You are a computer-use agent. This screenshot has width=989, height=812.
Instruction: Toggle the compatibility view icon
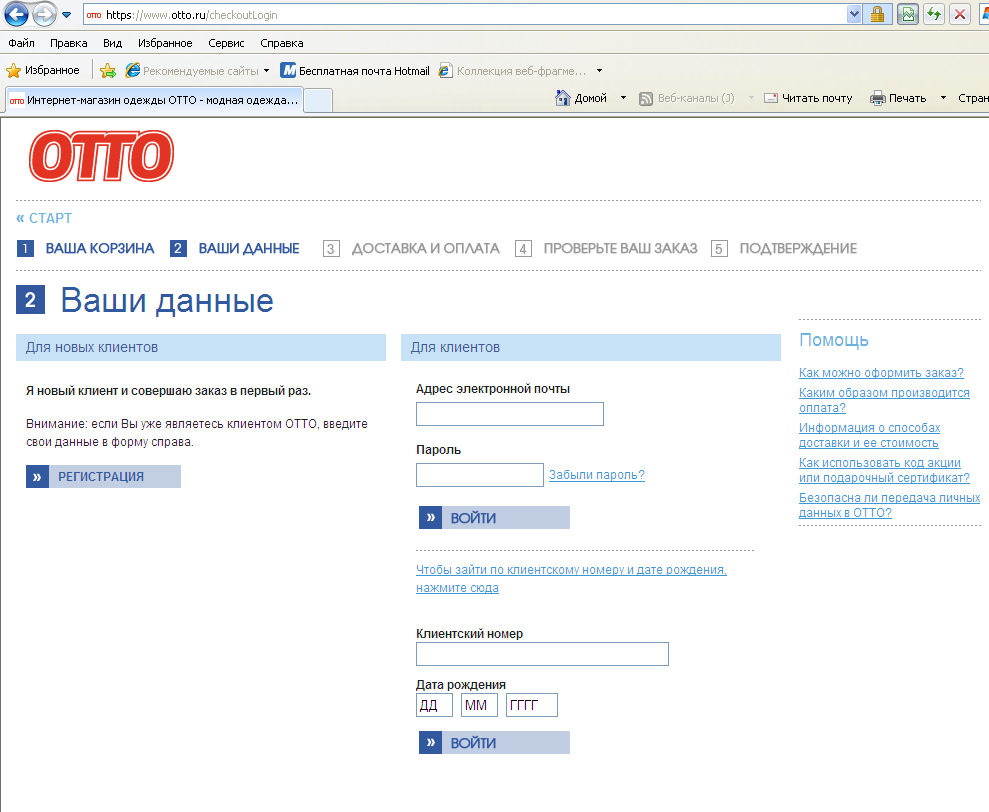point(908,15)
